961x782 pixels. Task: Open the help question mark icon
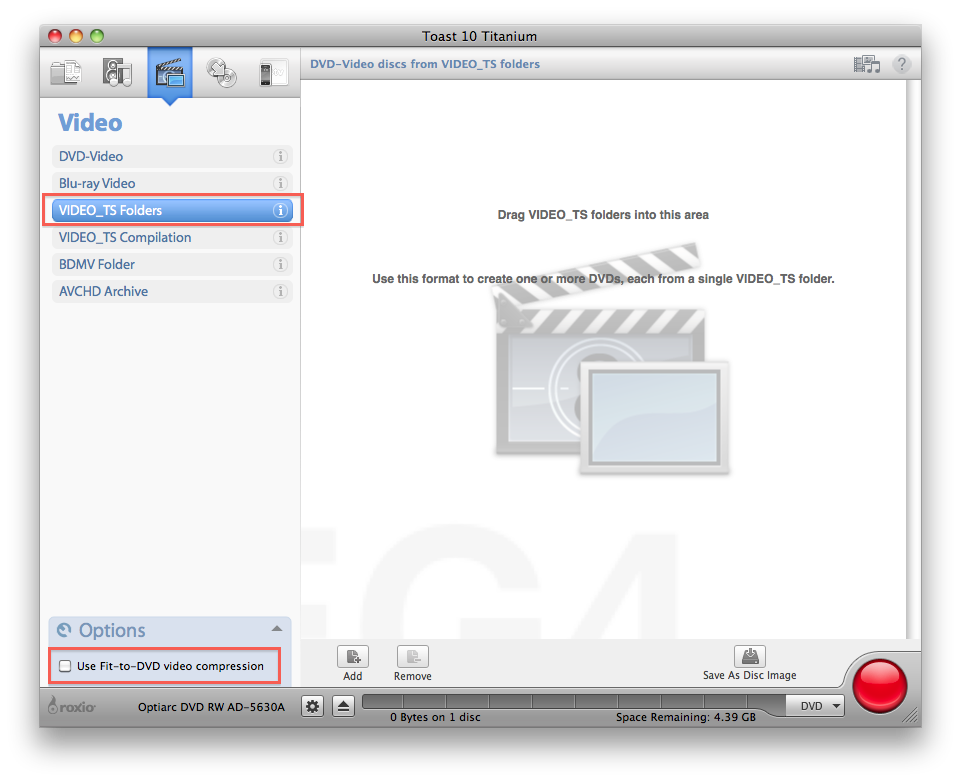click(x=902, y=64)
